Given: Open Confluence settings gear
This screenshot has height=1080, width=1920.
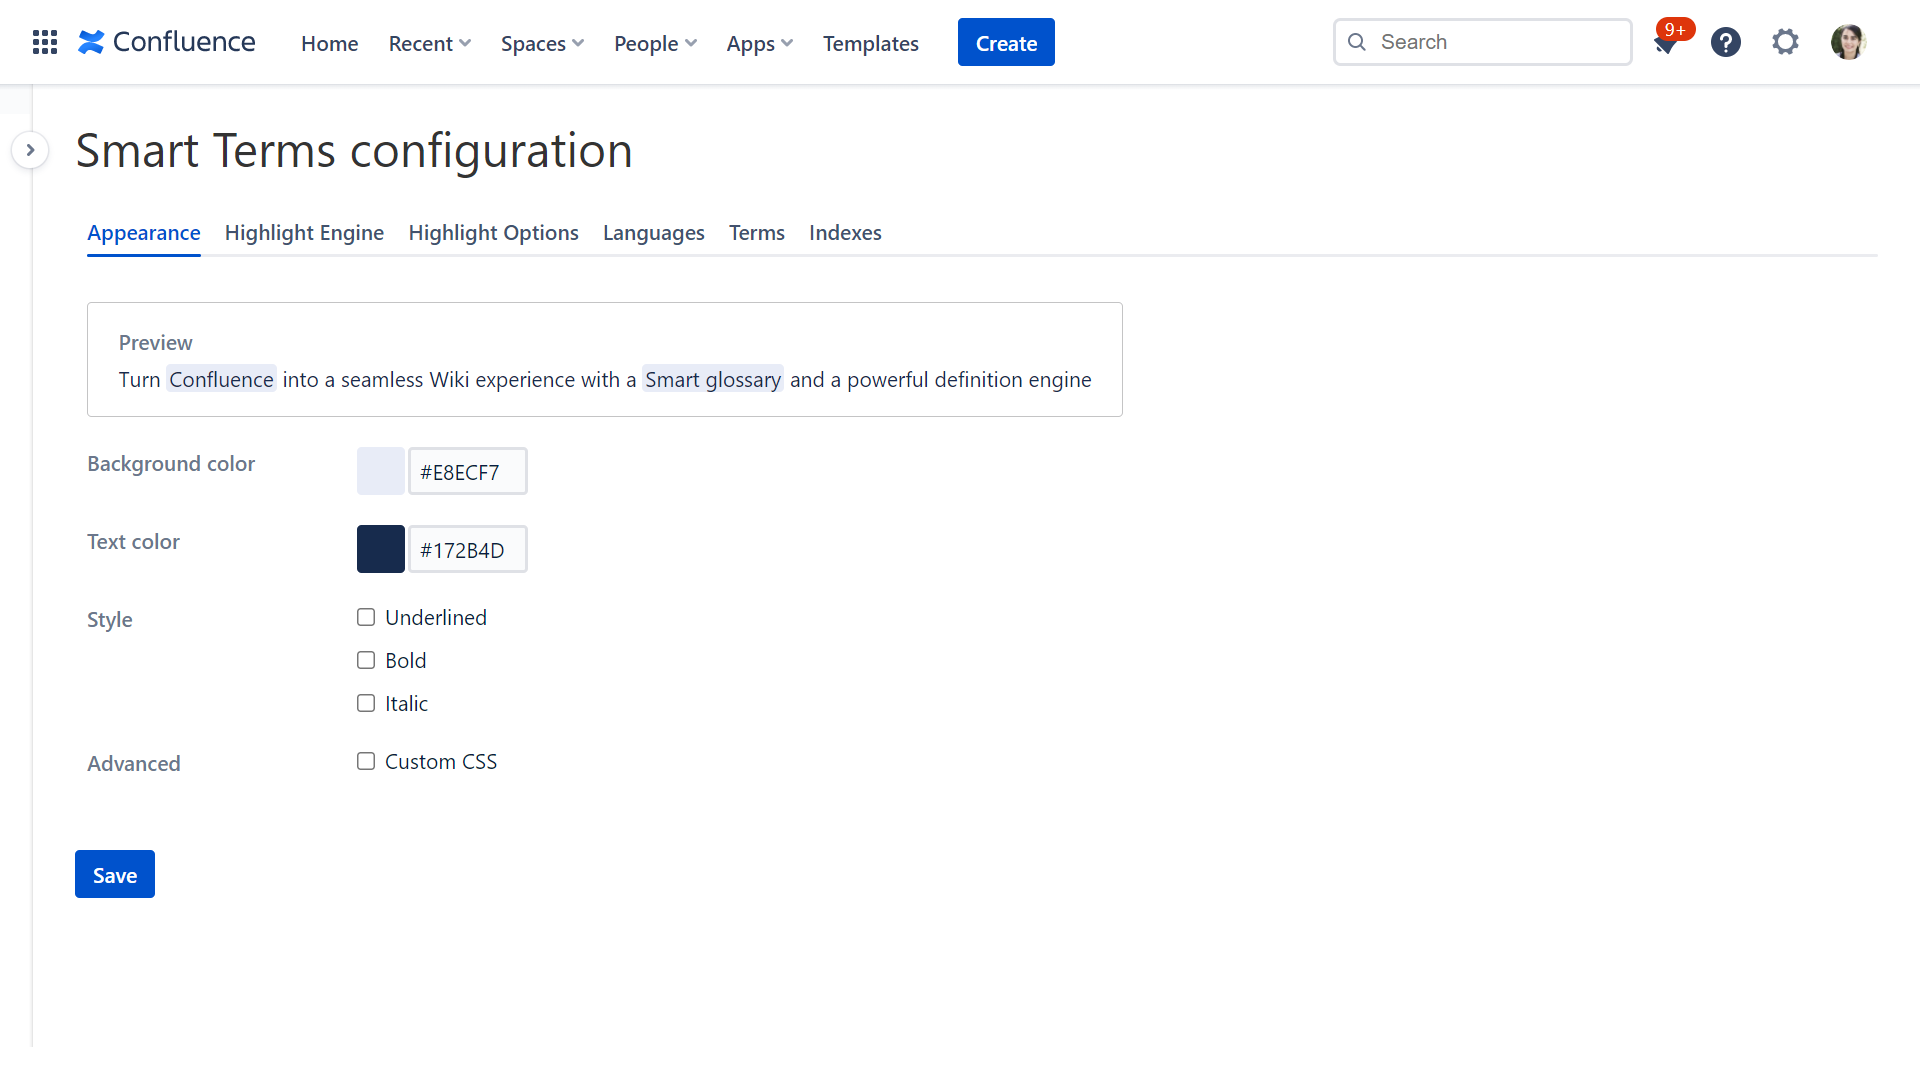Looking at the screenshot, I should [x=1785, y=42].
